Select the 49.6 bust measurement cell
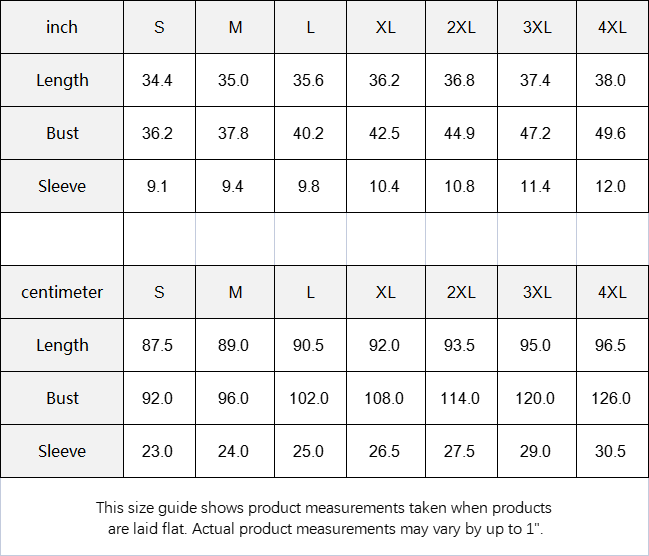This screenshot has height=556, width=649. coord(610,133)
